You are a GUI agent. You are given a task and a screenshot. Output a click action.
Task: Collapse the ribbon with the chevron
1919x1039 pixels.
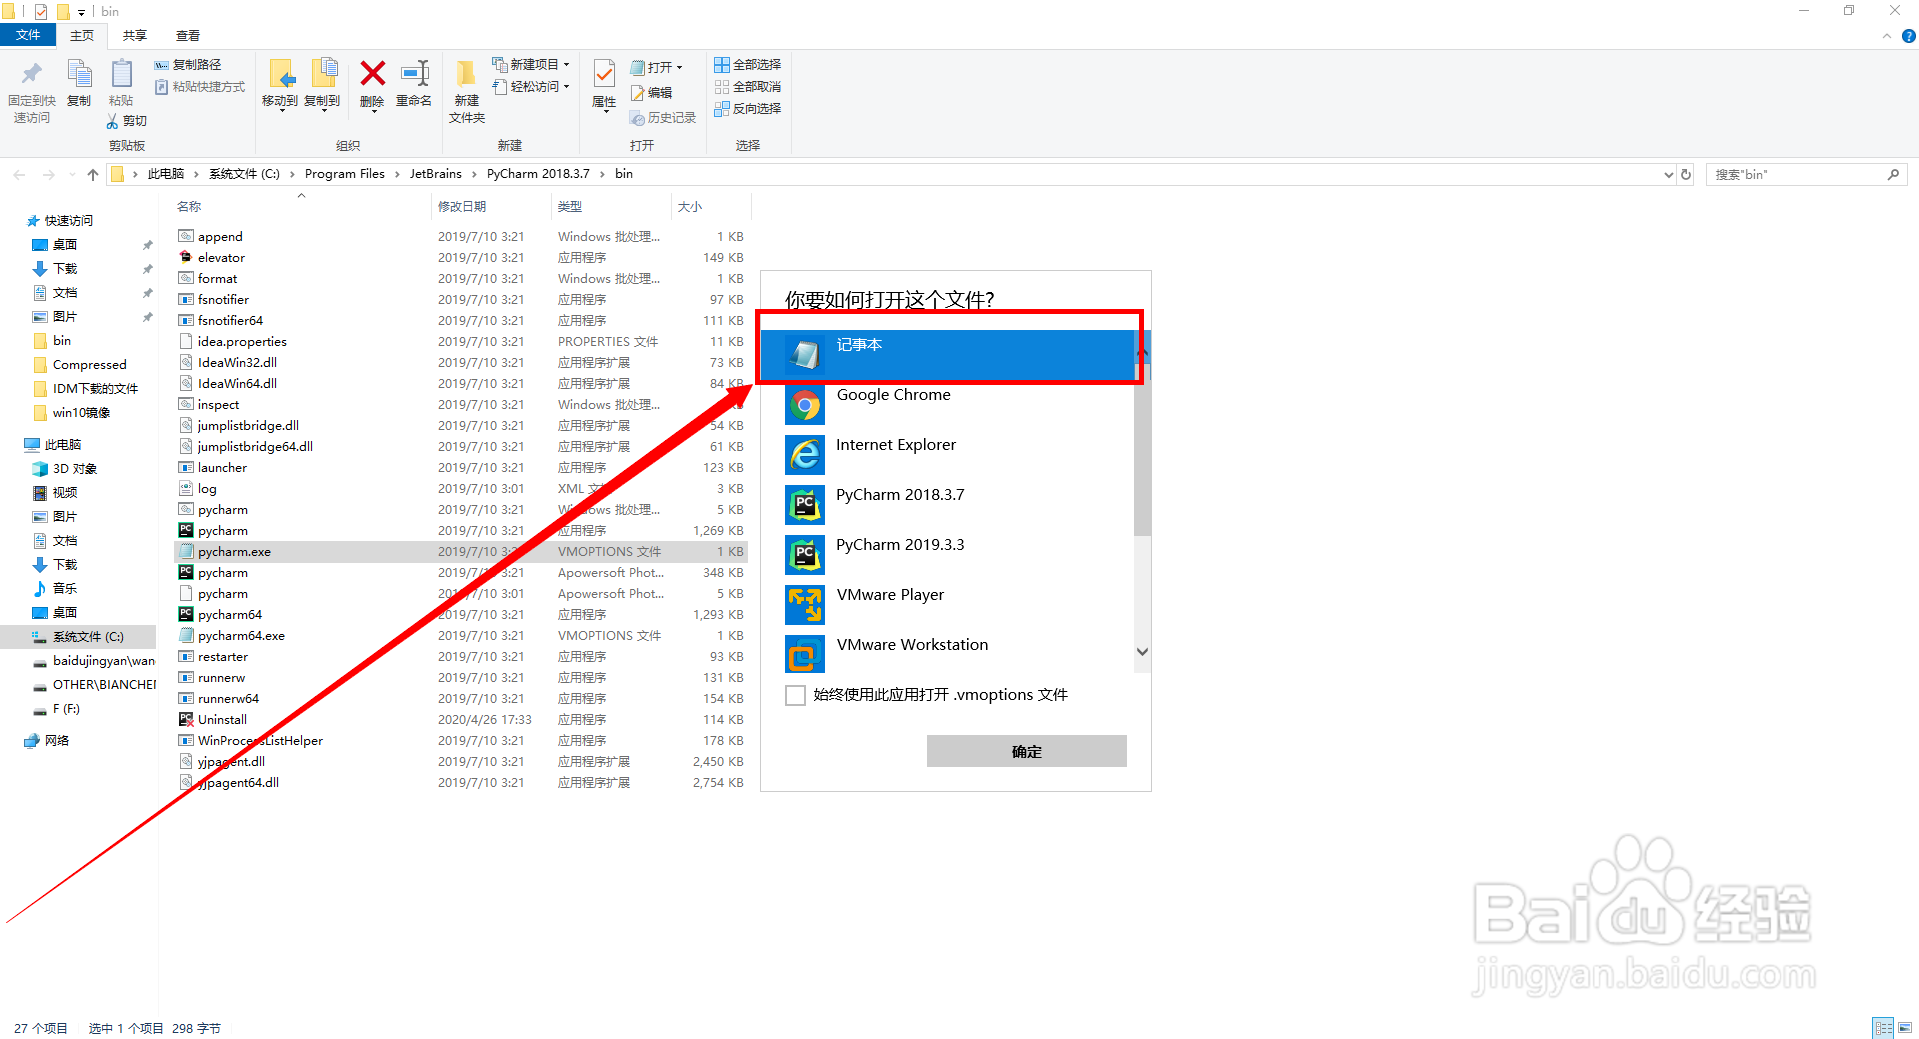tap(1886, 36)
